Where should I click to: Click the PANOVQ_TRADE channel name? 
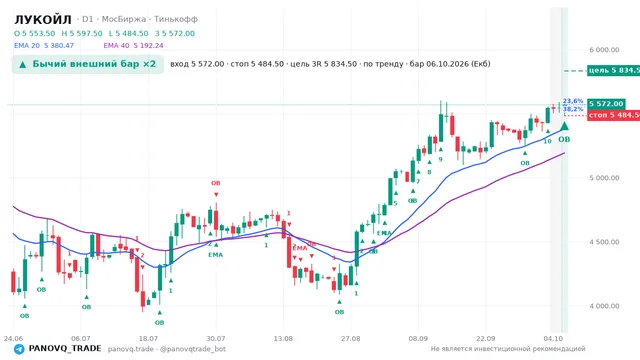[65, 349]
